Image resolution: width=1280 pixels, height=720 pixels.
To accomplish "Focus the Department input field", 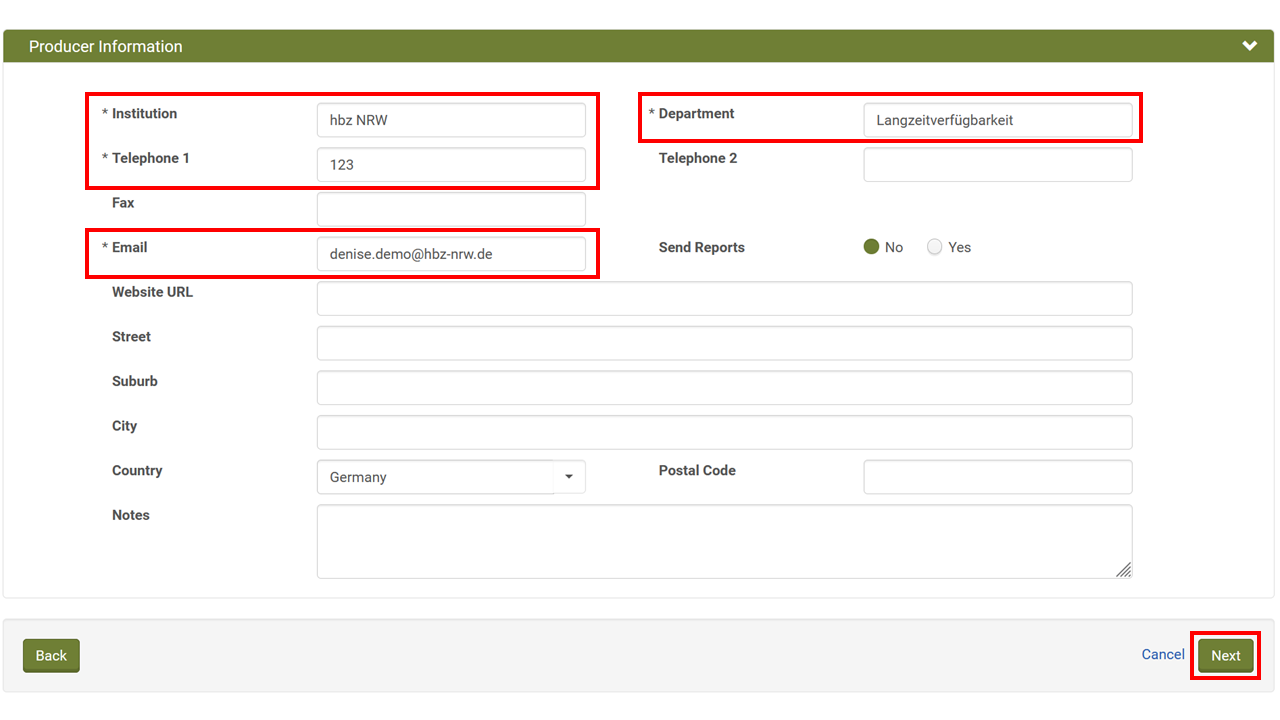I will 997,120.
